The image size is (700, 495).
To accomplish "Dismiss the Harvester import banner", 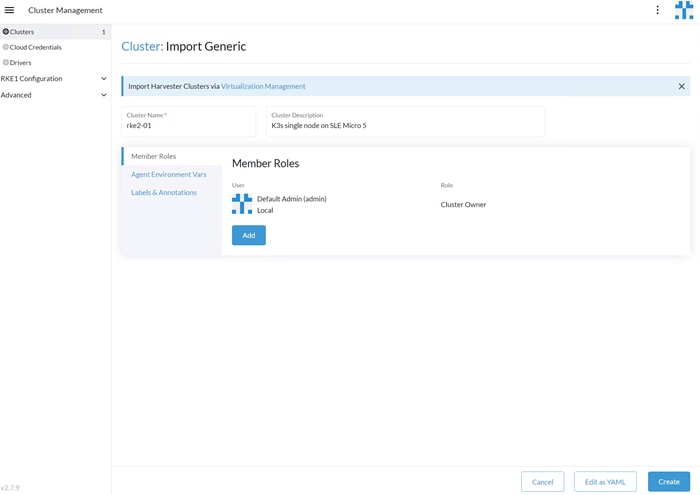I will (681, 86).
